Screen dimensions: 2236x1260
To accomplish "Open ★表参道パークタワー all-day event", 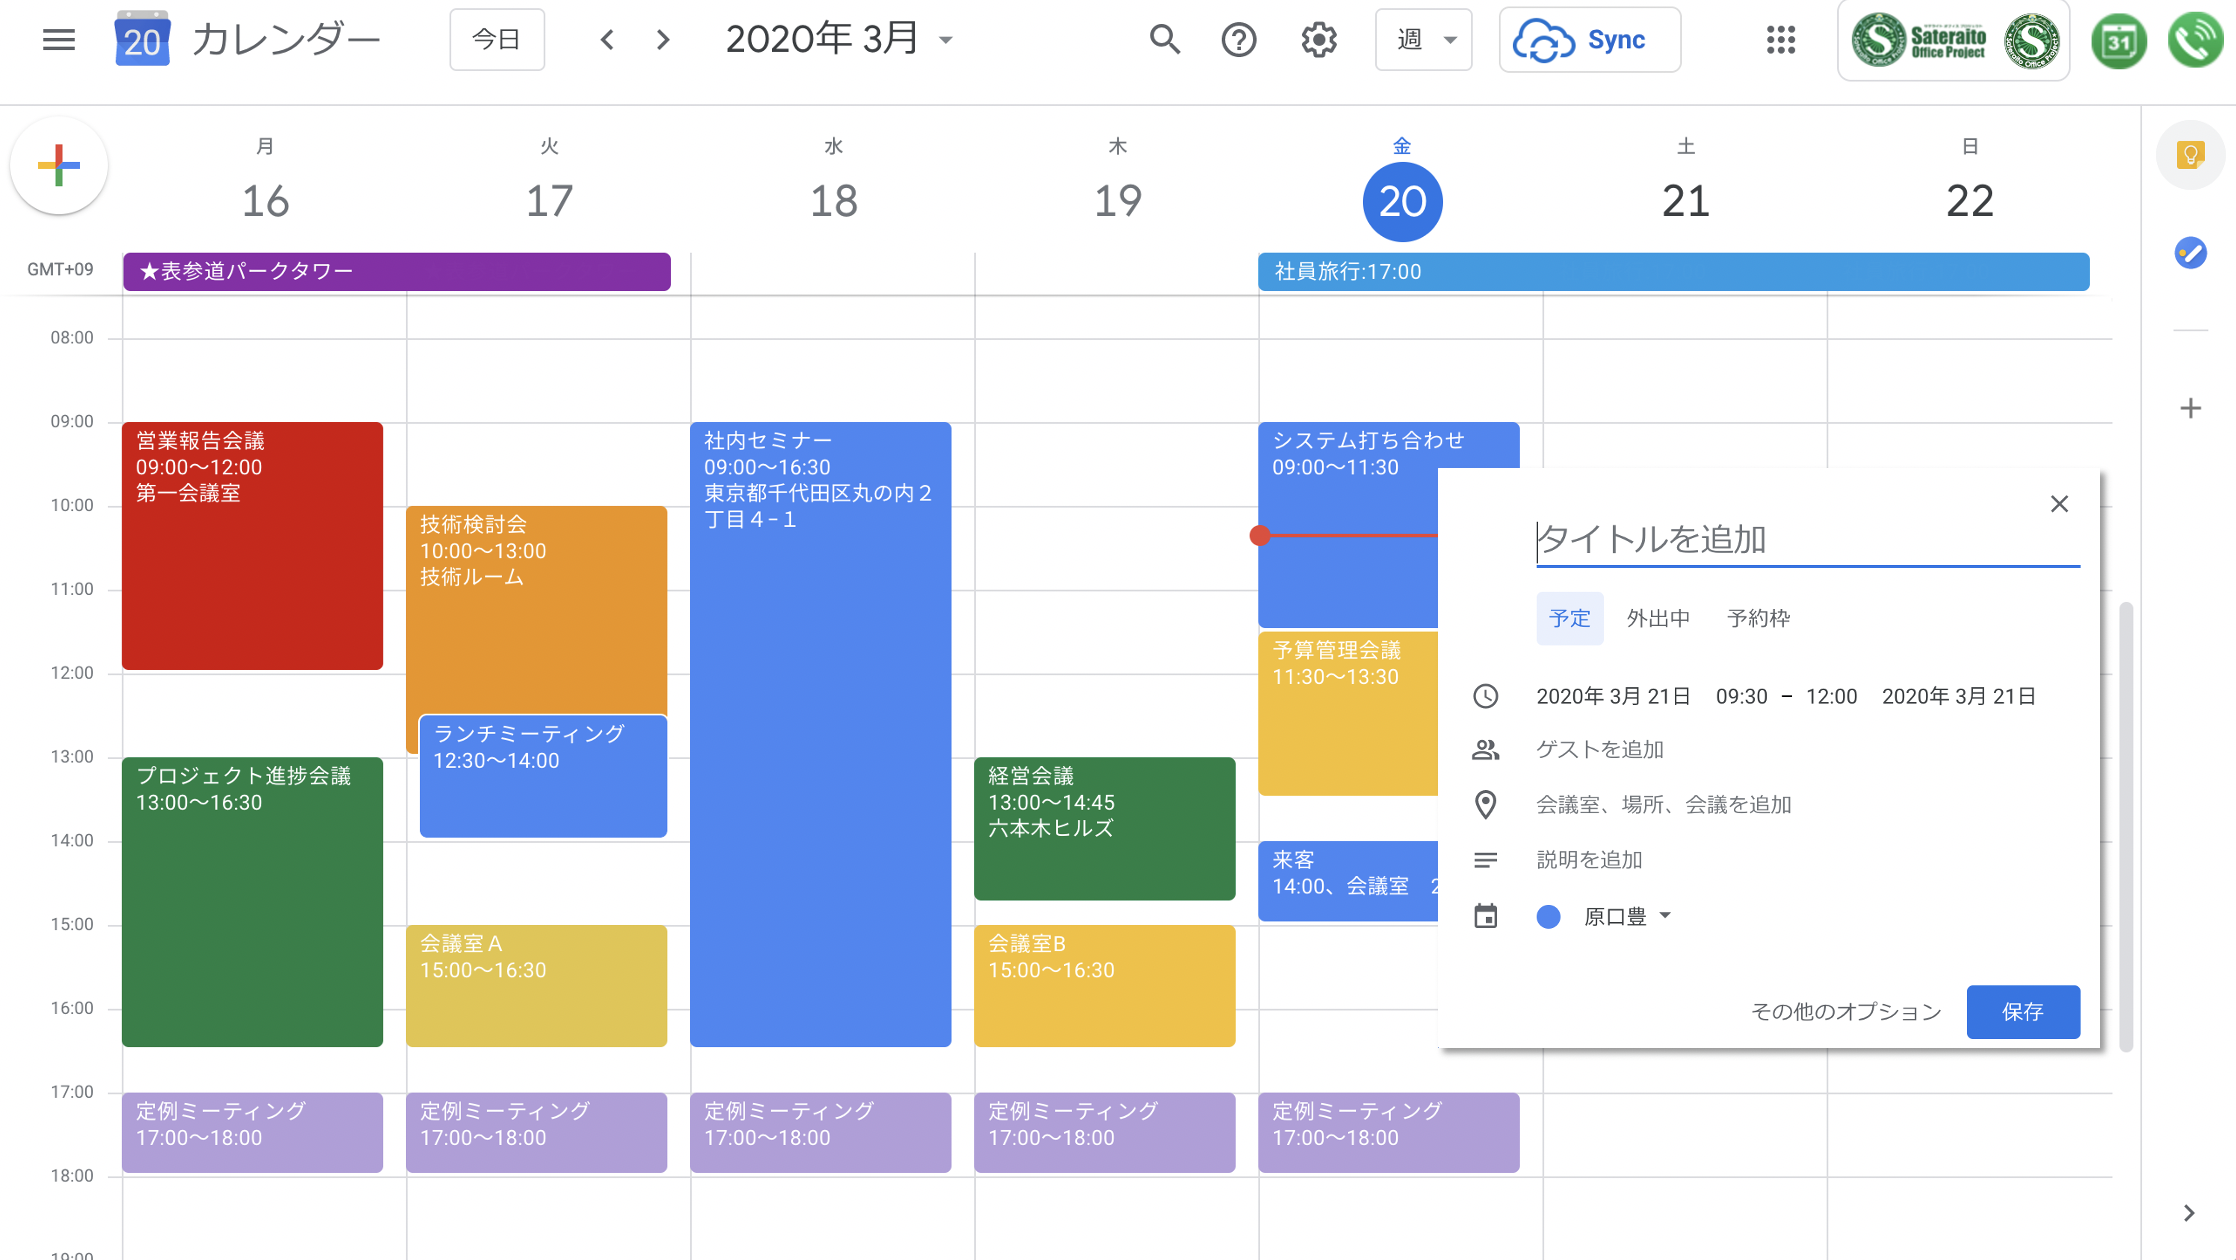I will pos(397,272).
